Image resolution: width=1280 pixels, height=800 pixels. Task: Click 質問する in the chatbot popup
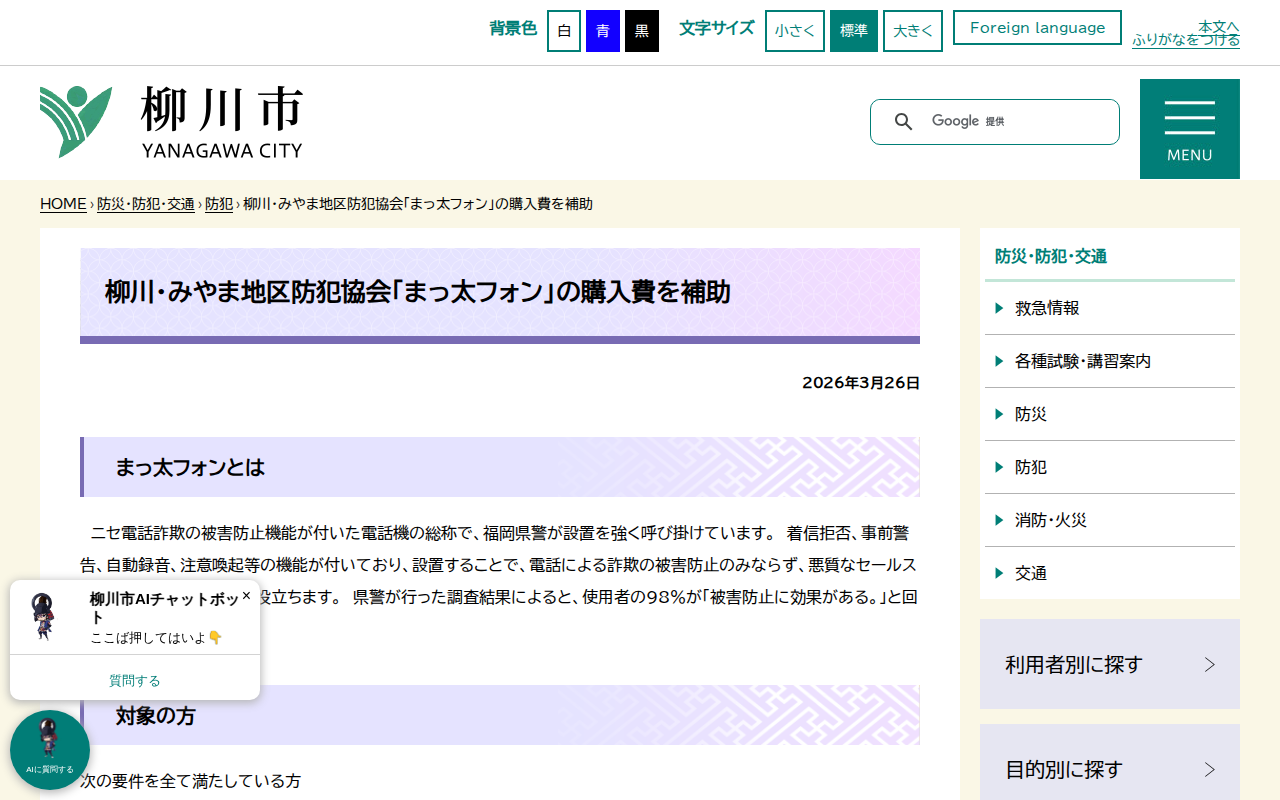[135, 681]
